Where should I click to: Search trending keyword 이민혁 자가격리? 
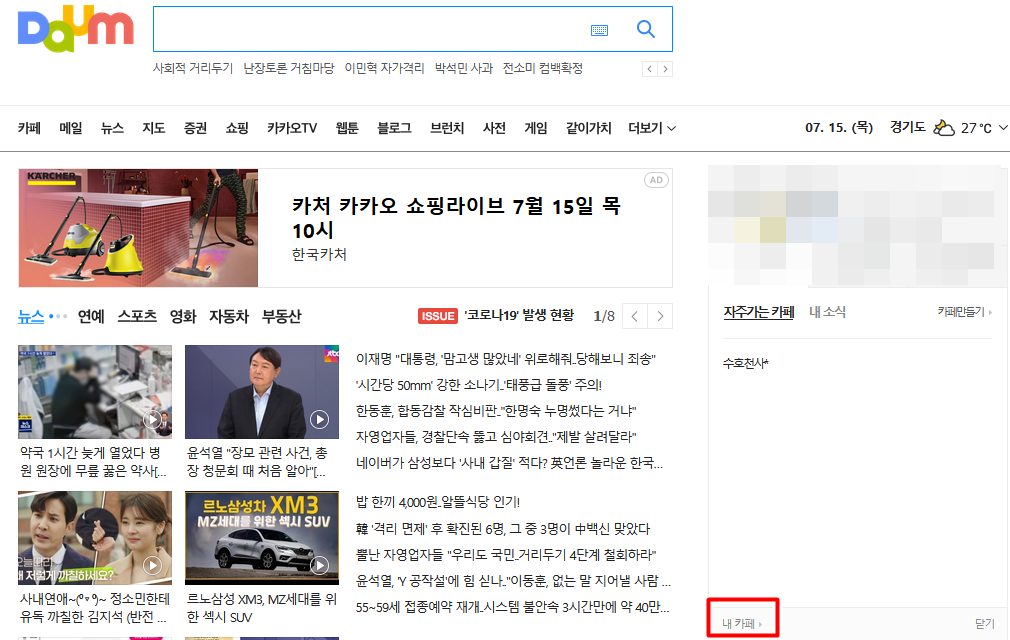385,68
